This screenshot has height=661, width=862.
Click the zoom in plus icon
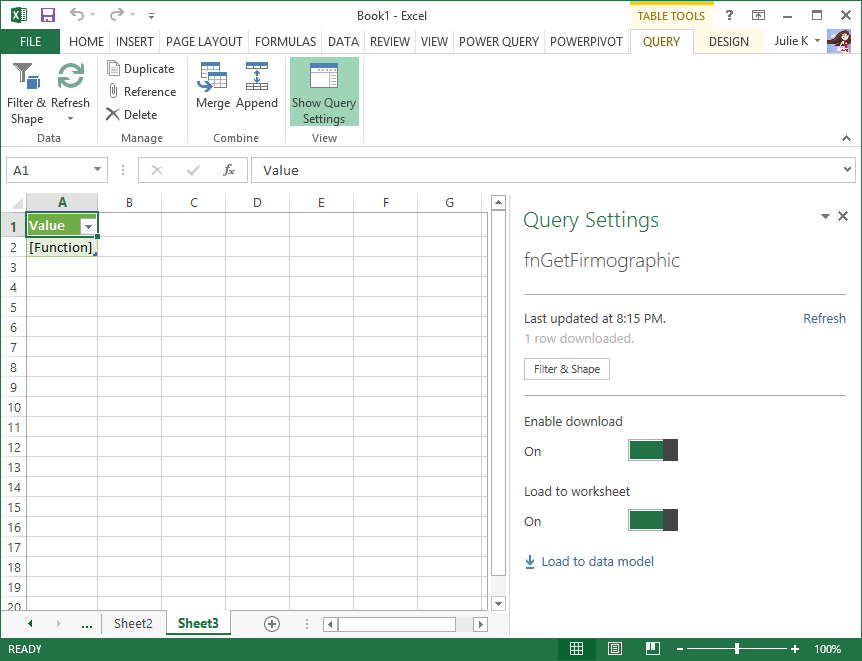[795, 649]
